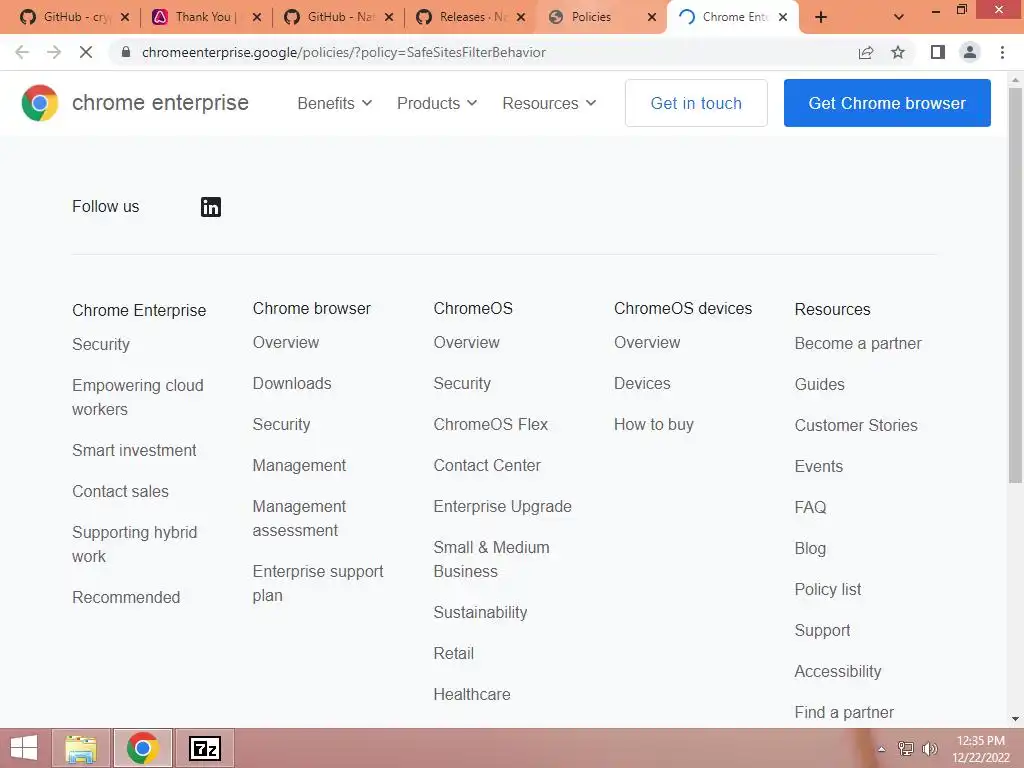Go back to previous page
Screen dimensions: 1024x768
click(x=22, y=52)
